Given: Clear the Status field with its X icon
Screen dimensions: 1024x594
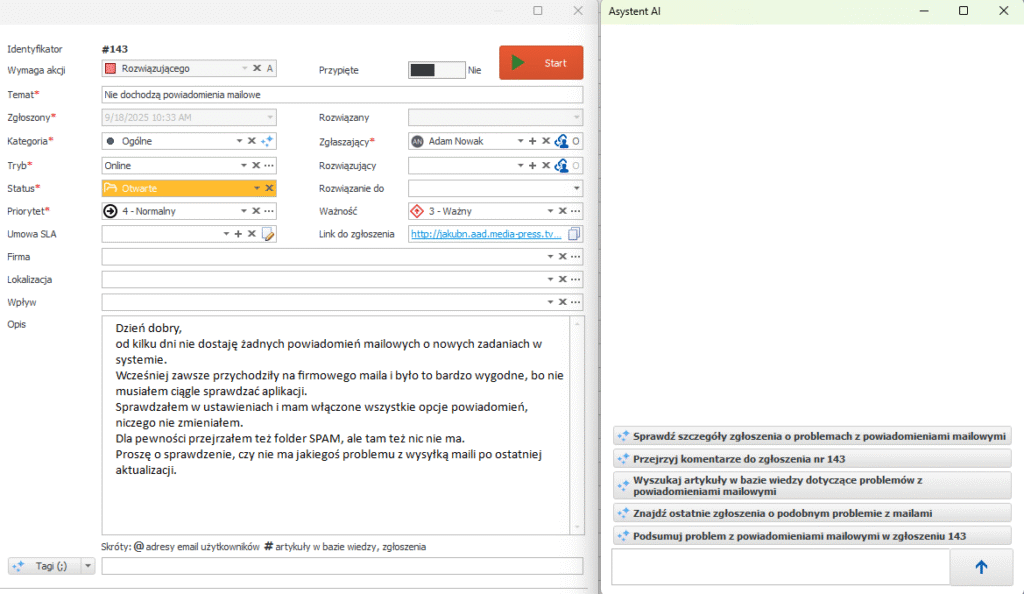Looking at the screenshot, I should point(269,188).
